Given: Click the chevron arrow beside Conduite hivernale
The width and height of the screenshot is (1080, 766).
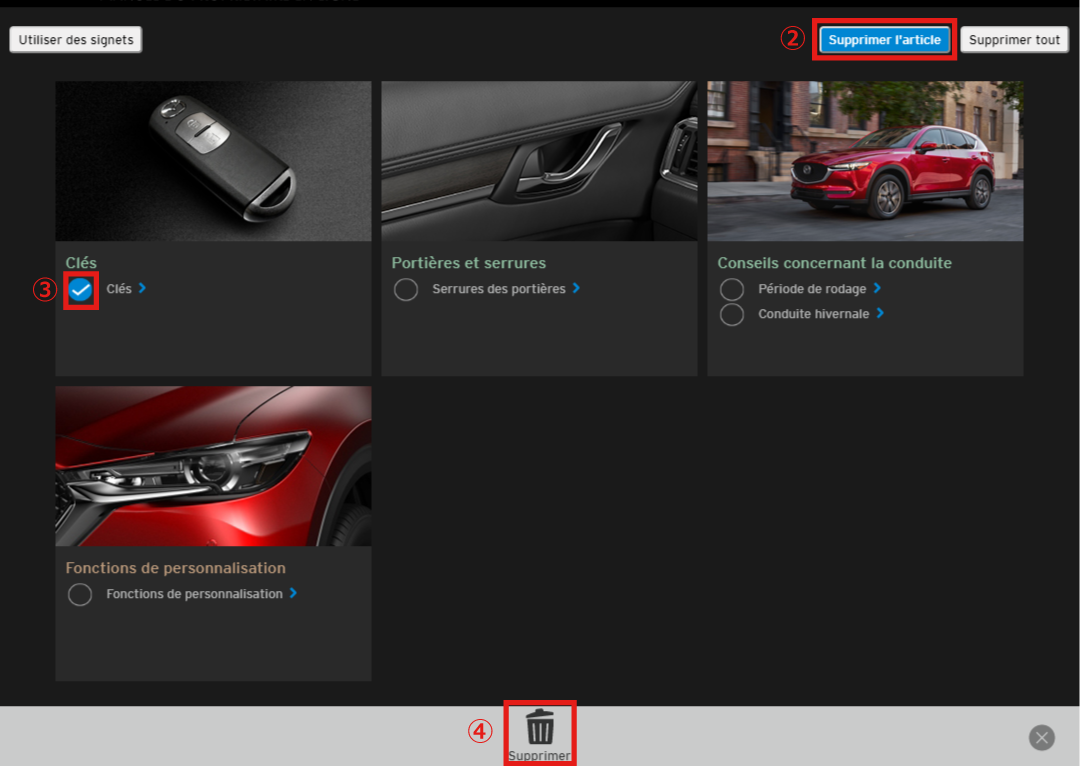Looking at the screenshot, I should [880, 313].
